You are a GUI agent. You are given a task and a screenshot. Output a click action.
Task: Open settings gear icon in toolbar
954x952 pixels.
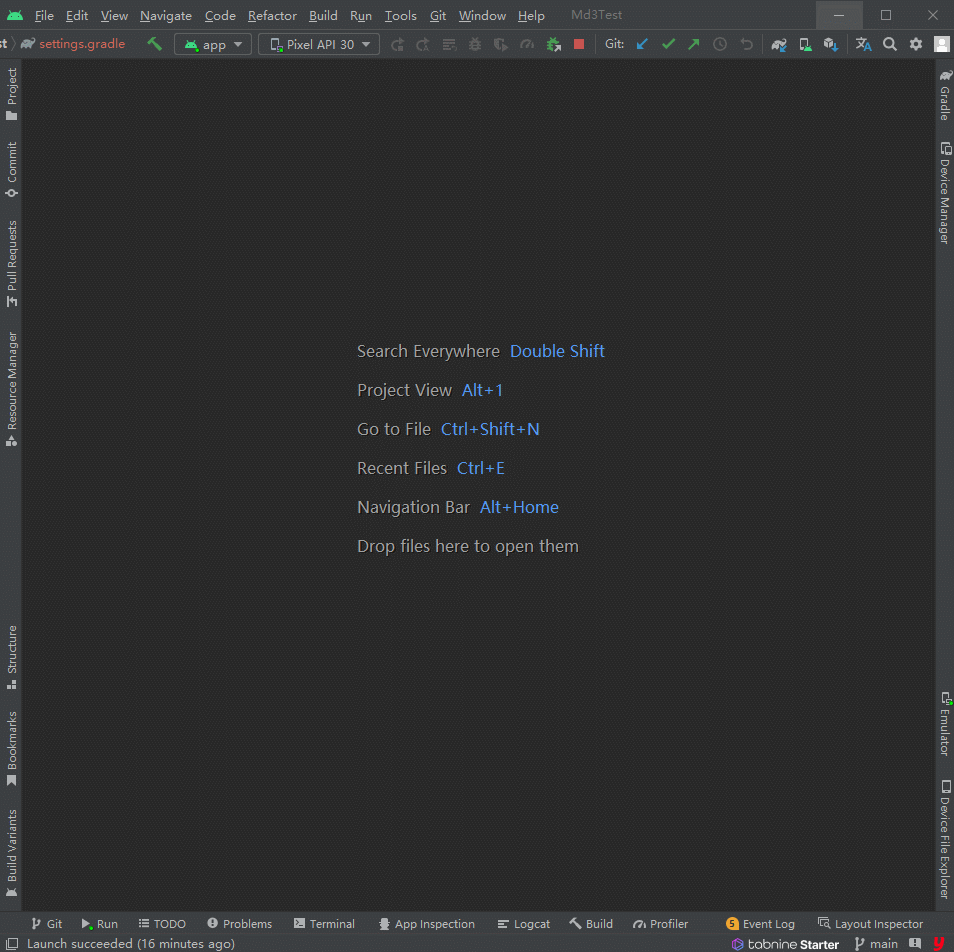tap(916, 44)
